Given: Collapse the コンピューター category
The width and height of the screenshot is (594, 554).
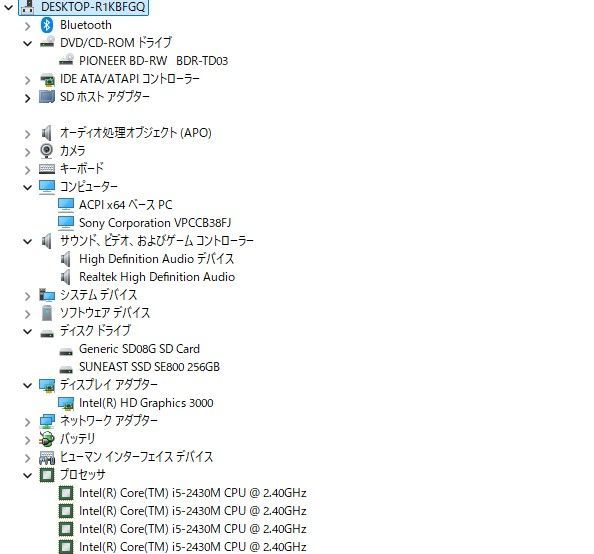Looking at the screenshot, I should tap(27, 187).
